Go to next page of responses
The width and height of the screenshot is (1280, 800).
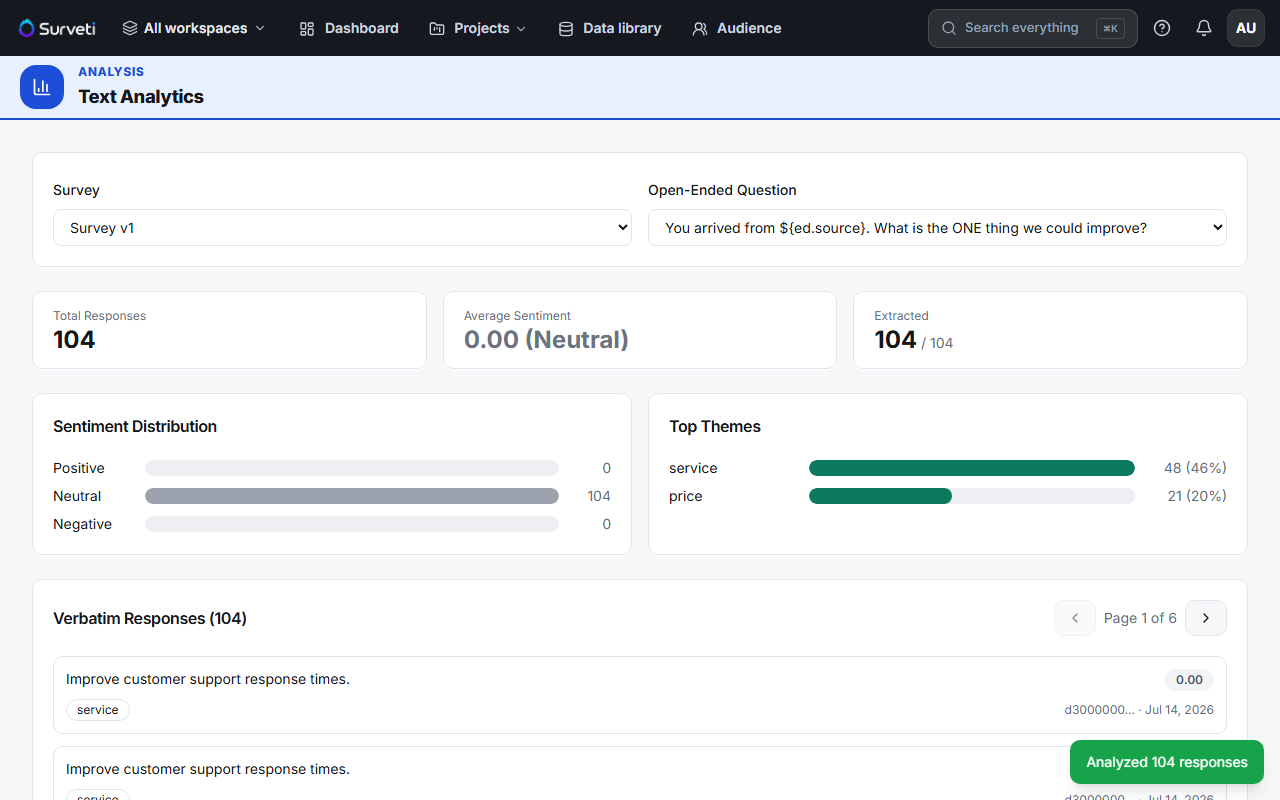tap(1206, 618)
